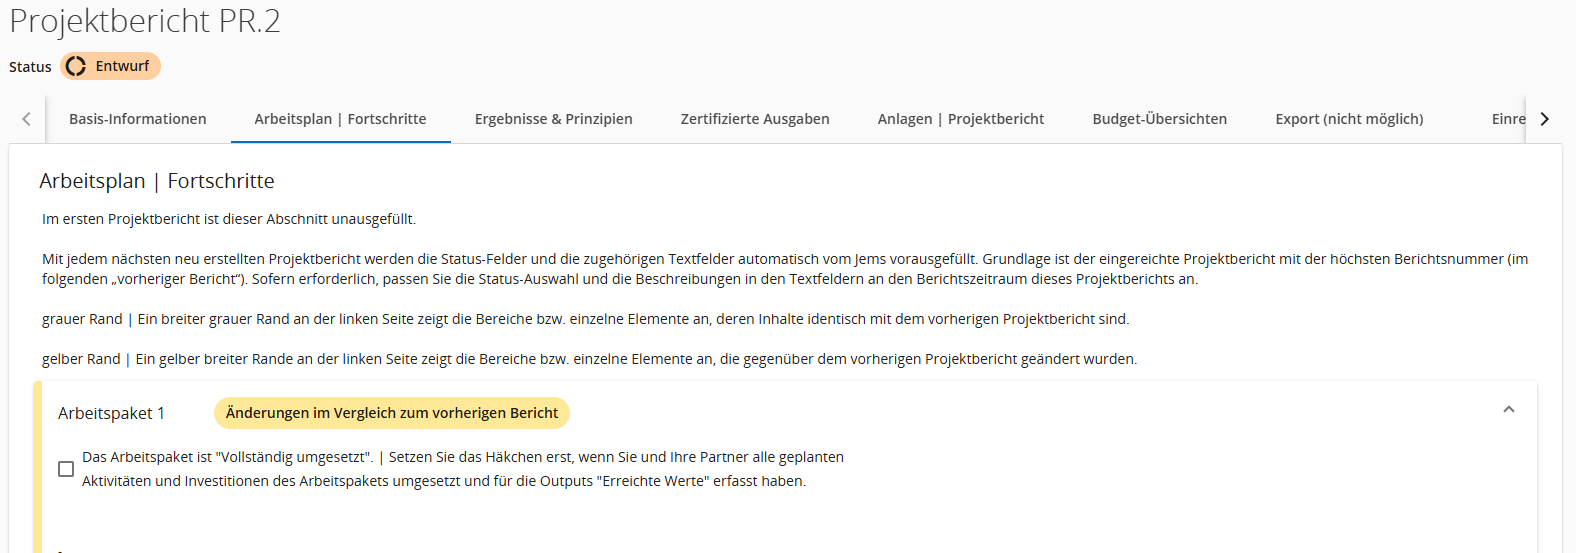Select the partially visible "Einre" tab
1576x553 pixels.
coord(1507,119)
